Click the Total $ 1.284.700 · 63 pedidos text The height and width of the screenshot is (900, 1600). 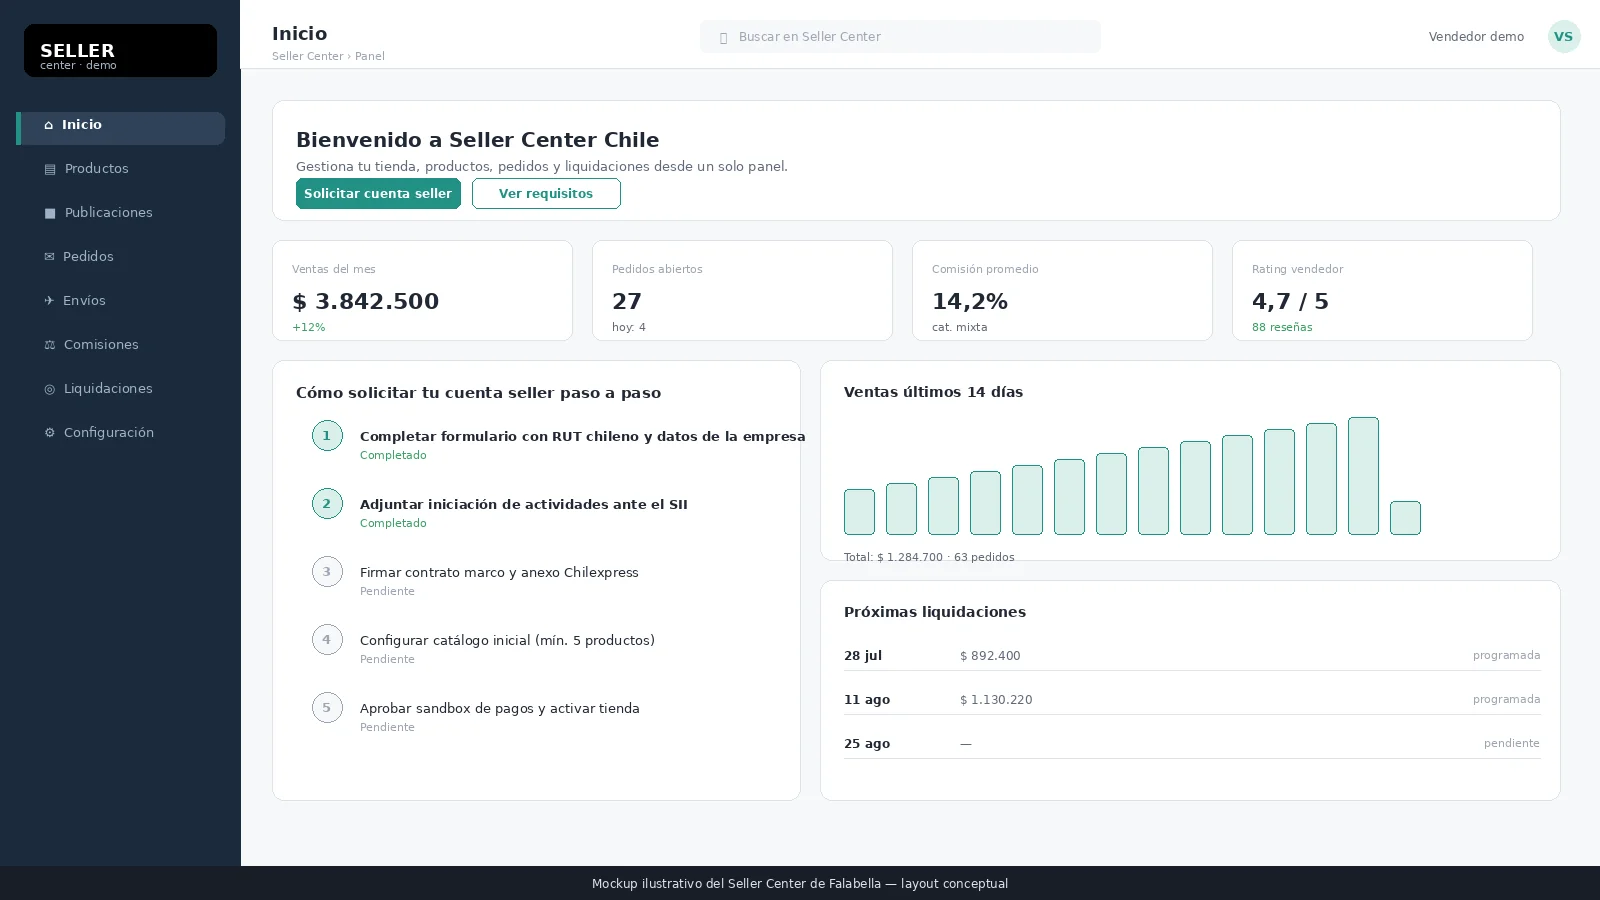pyautogui.click(x=929, y=558)
